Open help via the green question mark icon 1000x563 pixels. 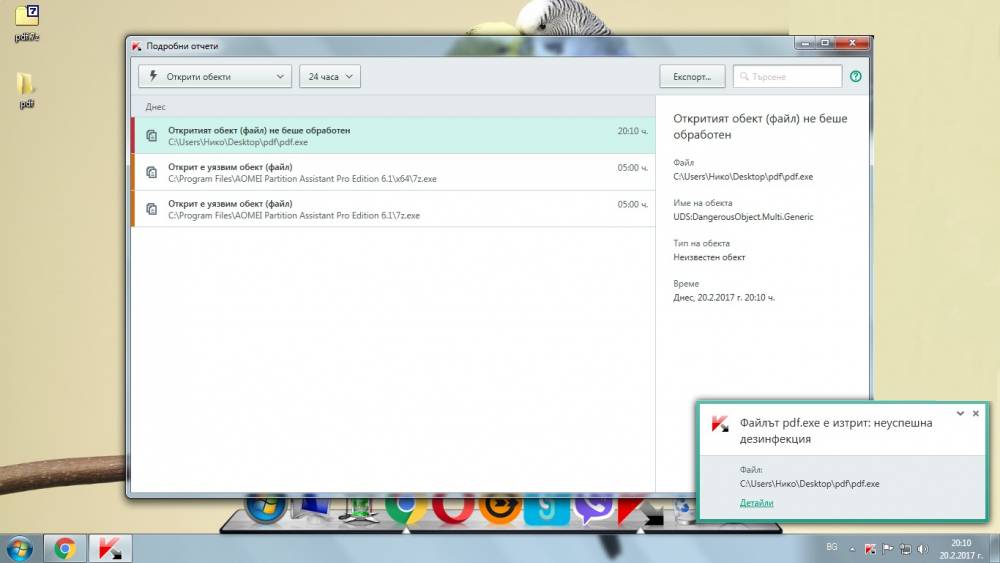pos(856,77)
